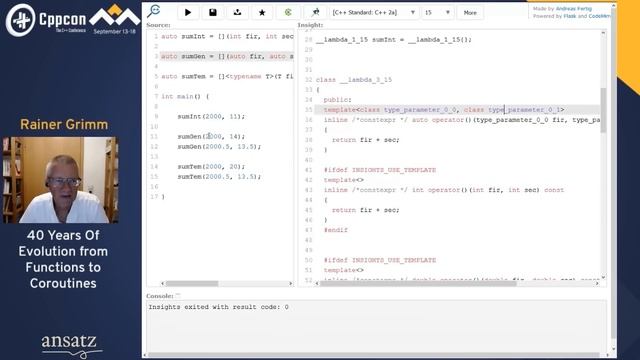Image resolution: width=640 pixels, height=360 pixels.
Task: Click the running figure Quick Bench icon
Action: pyautogui.click(x=315, y=13)
